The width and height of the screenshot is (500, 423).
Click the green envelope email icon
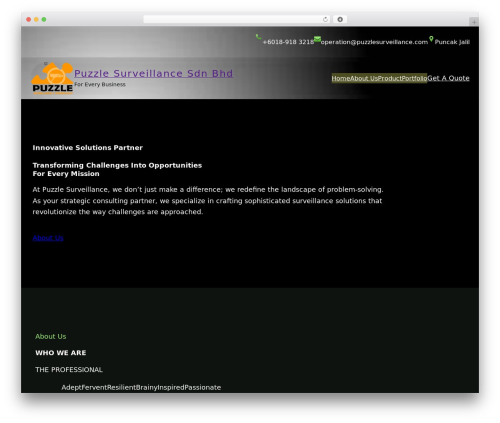tap(317, 39)
